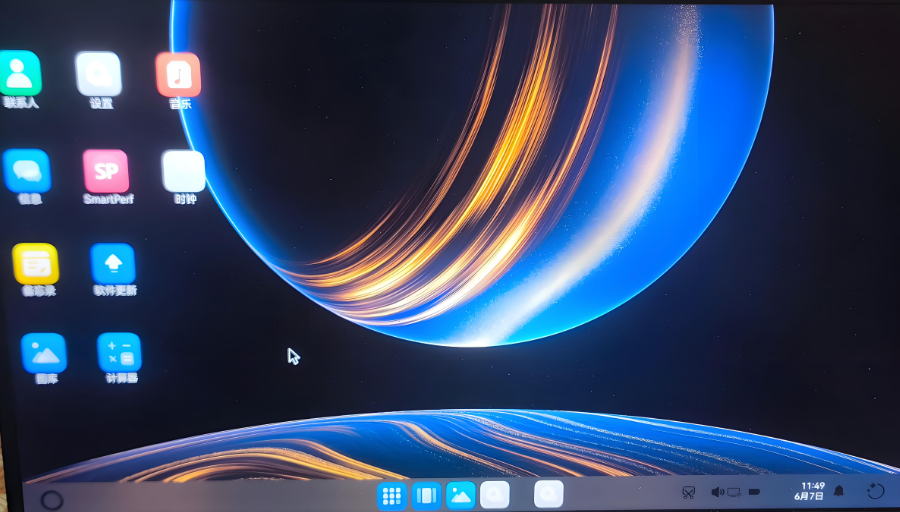The image size is (900, 512).
Task: Open the 信息 messages app
Action: coord(27,170)
